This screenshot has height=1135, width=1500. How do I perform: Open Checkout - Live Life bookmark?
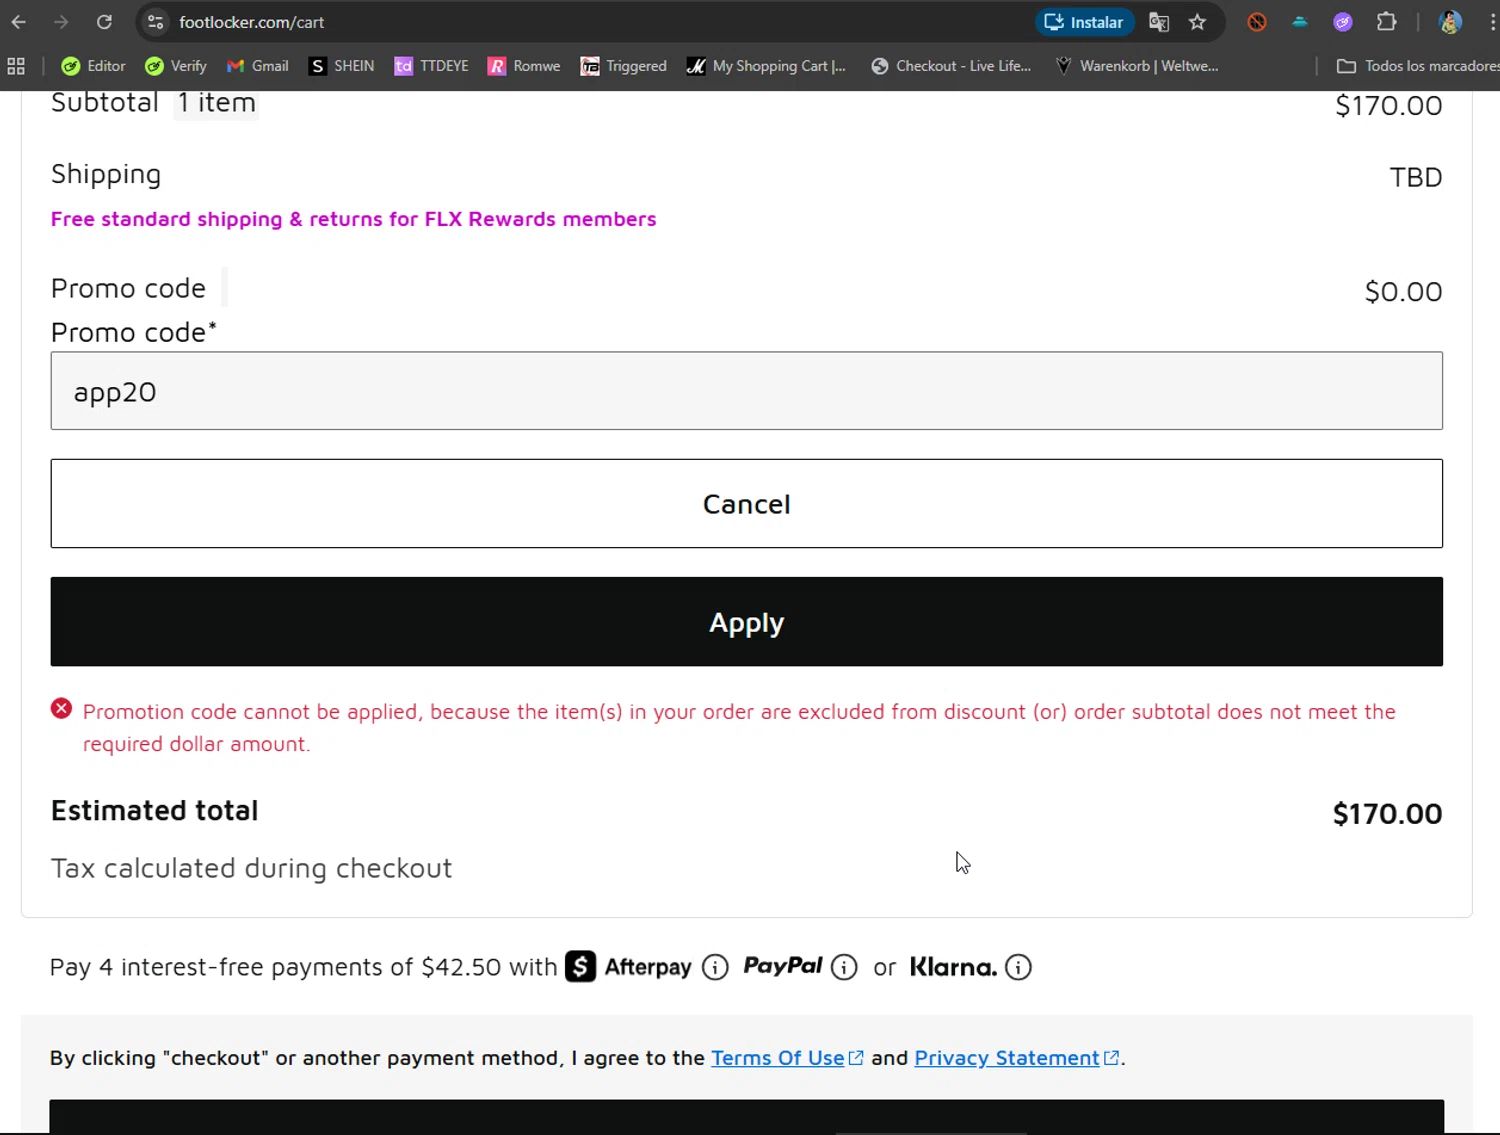coord(951,66)
